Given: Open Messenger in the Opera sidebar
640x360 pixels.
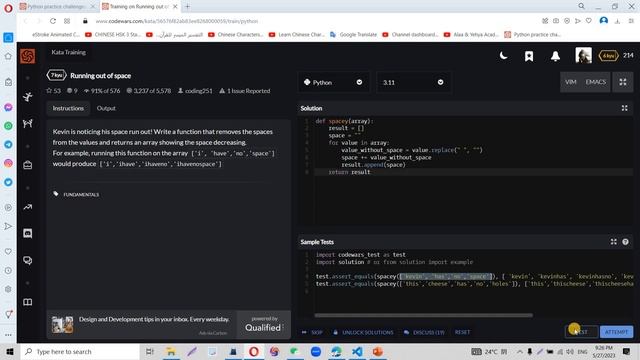Looking at the screenshot, I should click(x=8, y=107).
